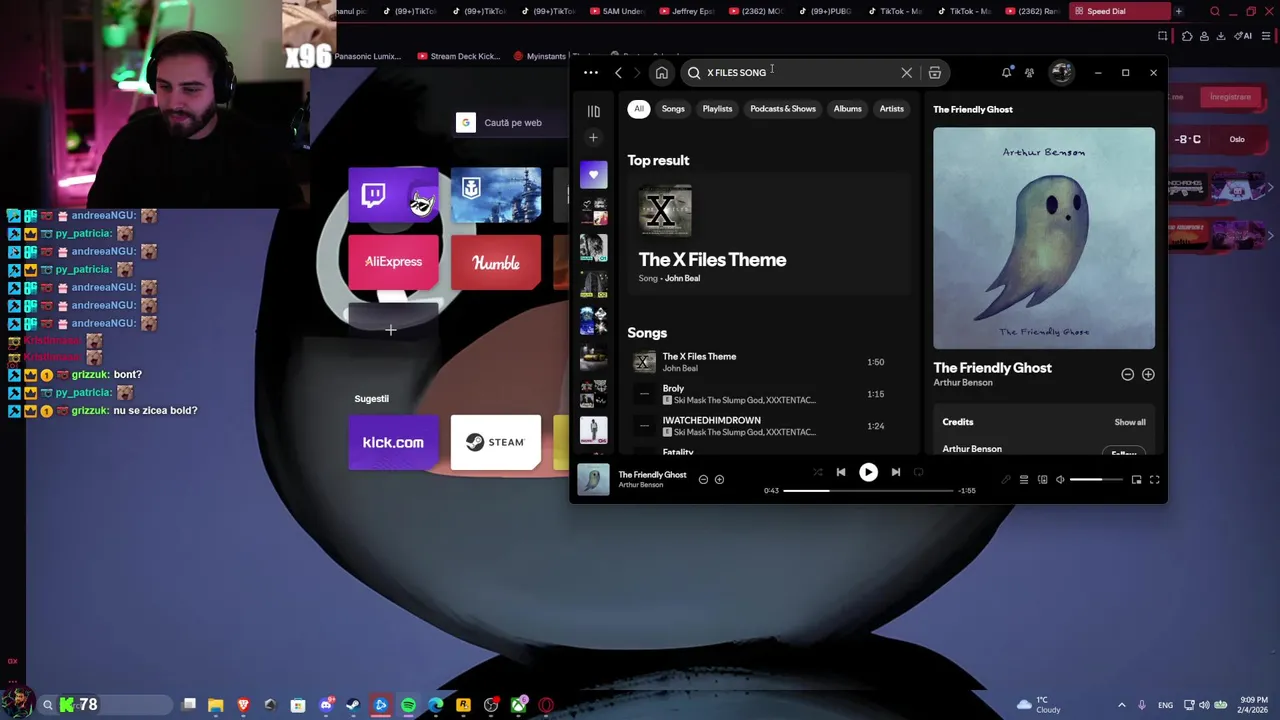Switch to Speed Dial browser tab
1280x720 pixels.
pyautogui.click(x=1120, y=11)
